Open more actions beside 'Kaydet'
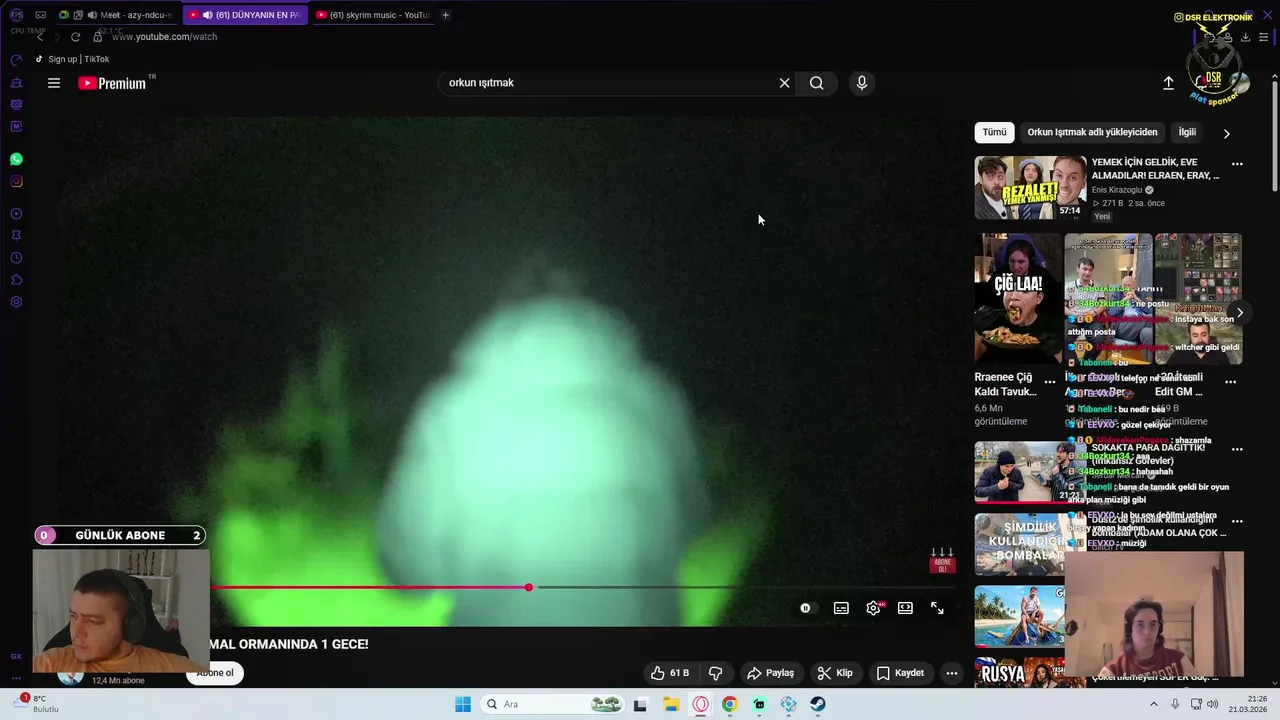Screen dimensions: 1280x720 point(952,673)
